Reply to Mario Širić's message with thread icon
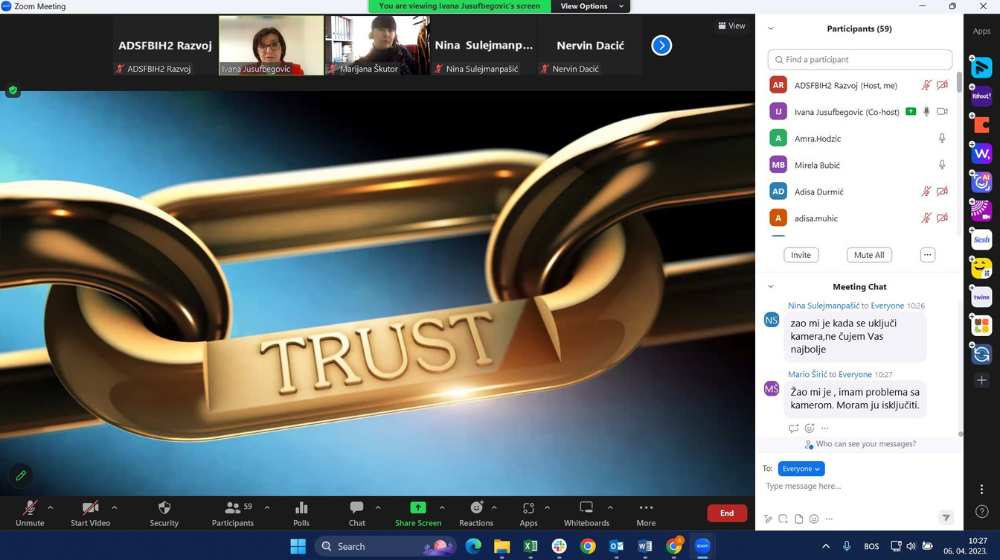The image size is (1000, 560). tap(793, 428)
